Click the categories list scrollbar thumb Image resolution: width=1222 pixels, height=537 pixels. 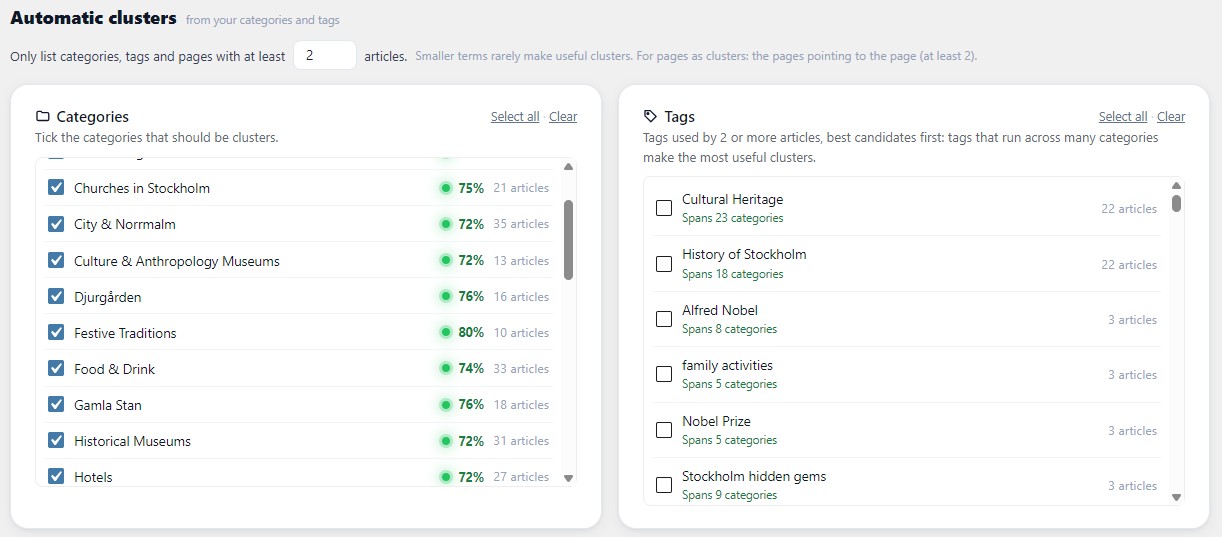569,240
